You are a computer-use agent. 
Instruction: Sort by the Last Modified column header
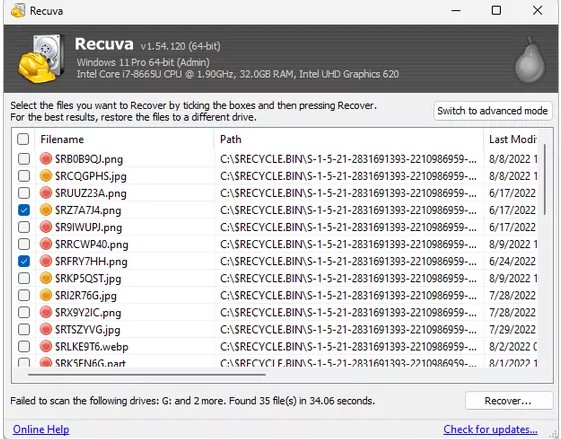pyautogui.click(x=511, y=139)
